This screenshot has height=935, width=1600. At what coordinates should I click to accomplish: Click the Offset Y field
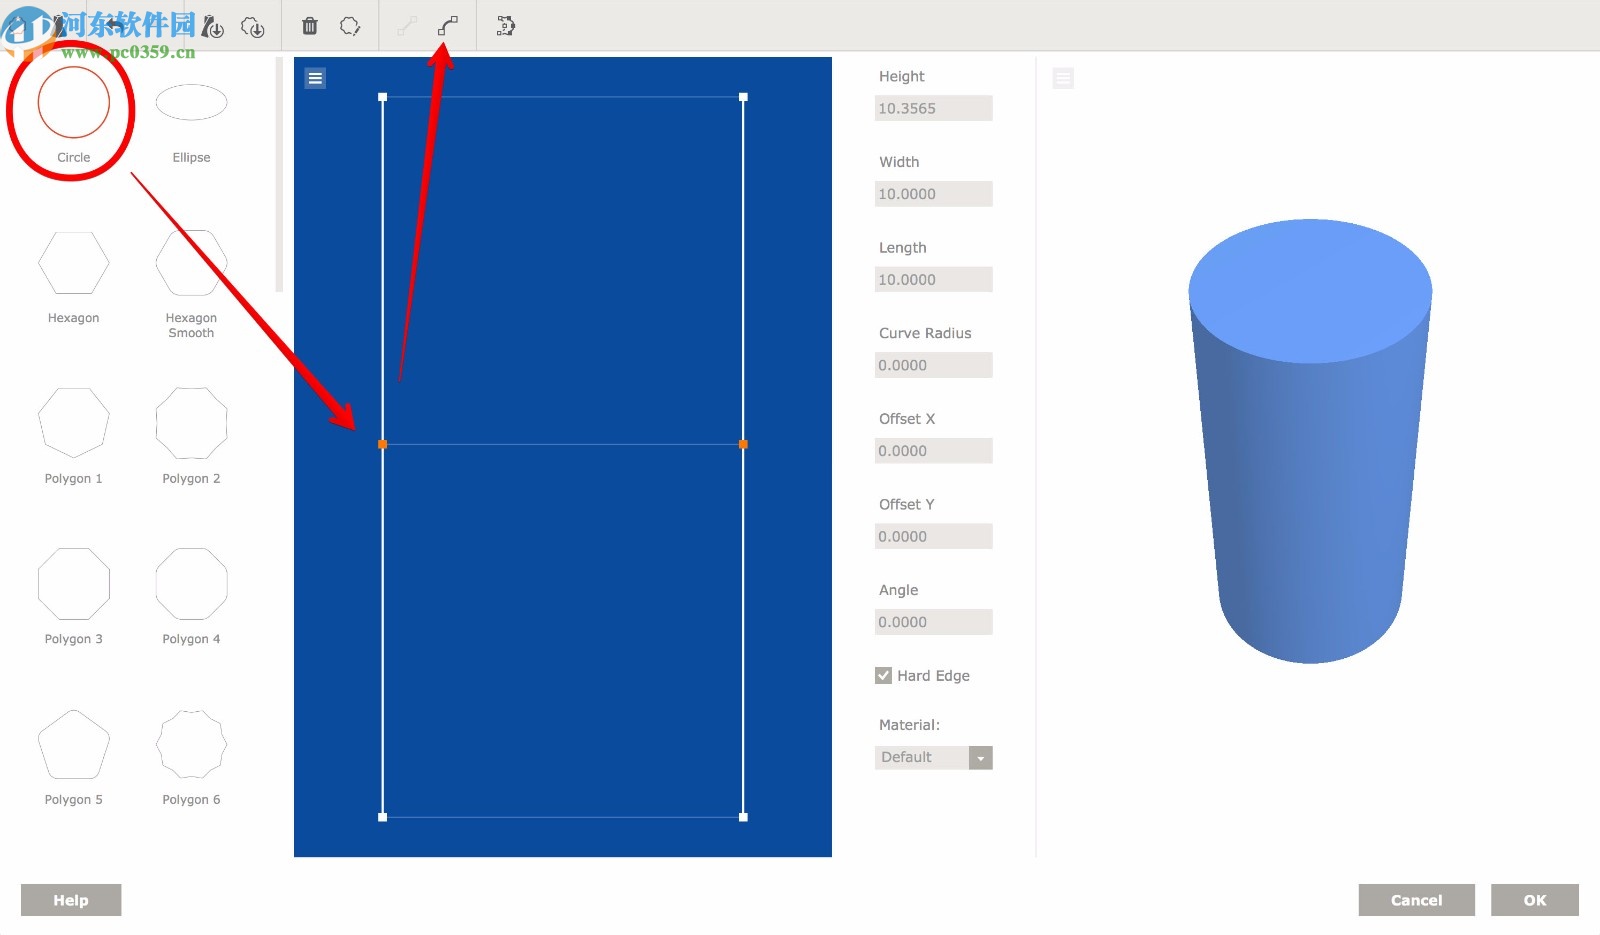click(x=933, y=536)
